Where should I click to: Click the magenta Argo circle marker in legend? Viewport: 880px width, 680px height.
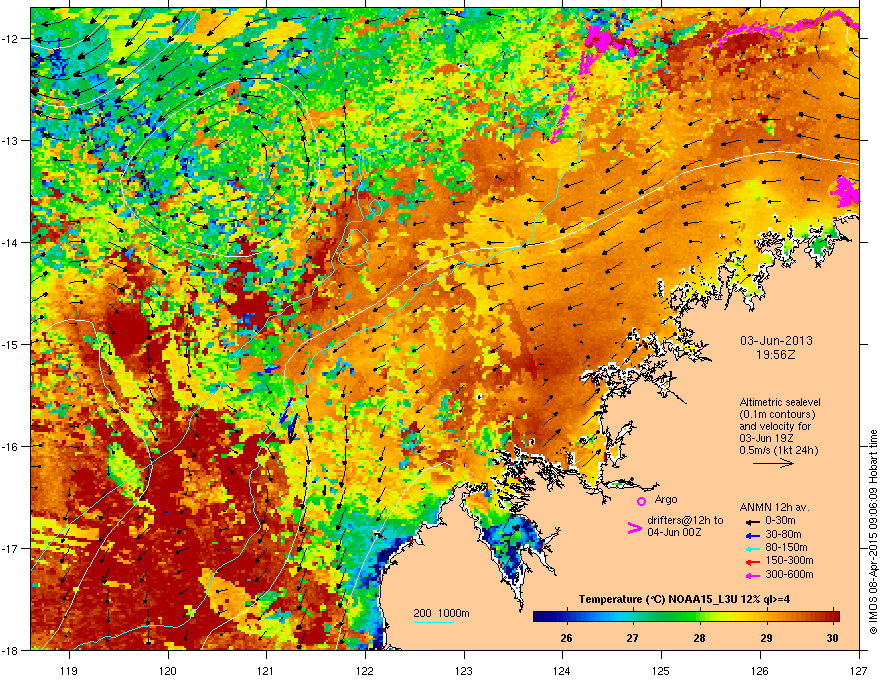tap(641, 501)
